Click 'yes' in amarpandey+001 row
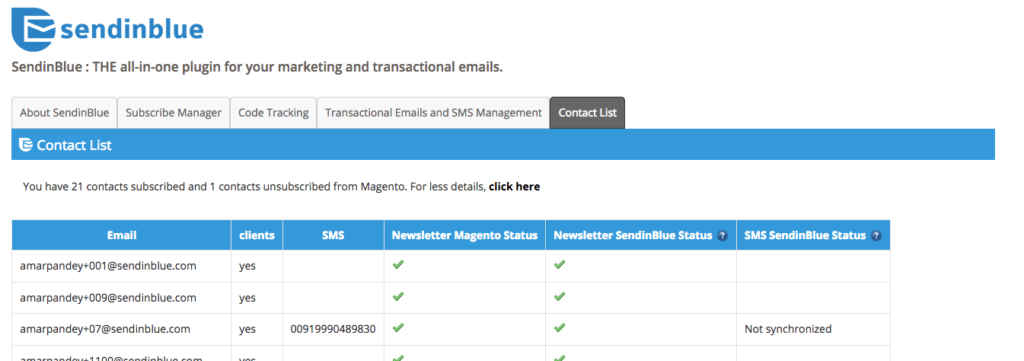The height and width of the screenshot is (361, 1024). (247, 267)
